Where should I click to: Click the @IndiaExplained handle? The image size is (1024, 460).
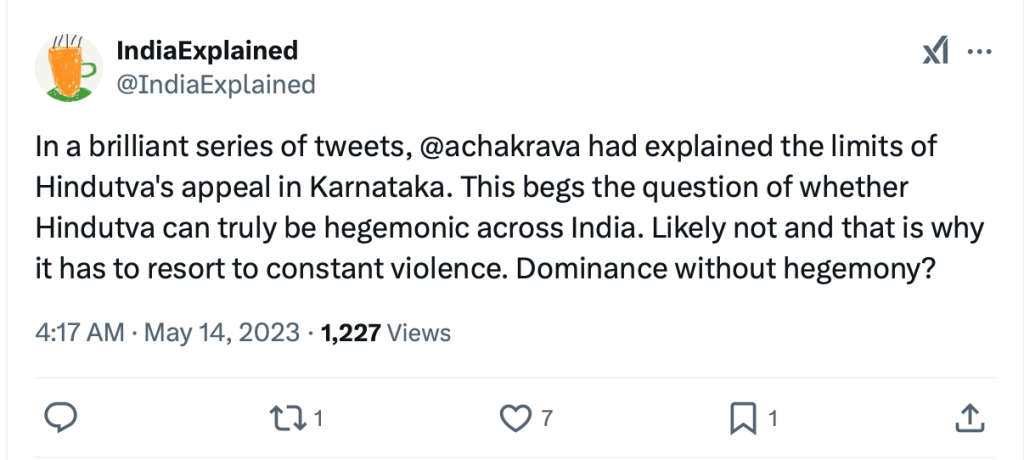point(216,84)
